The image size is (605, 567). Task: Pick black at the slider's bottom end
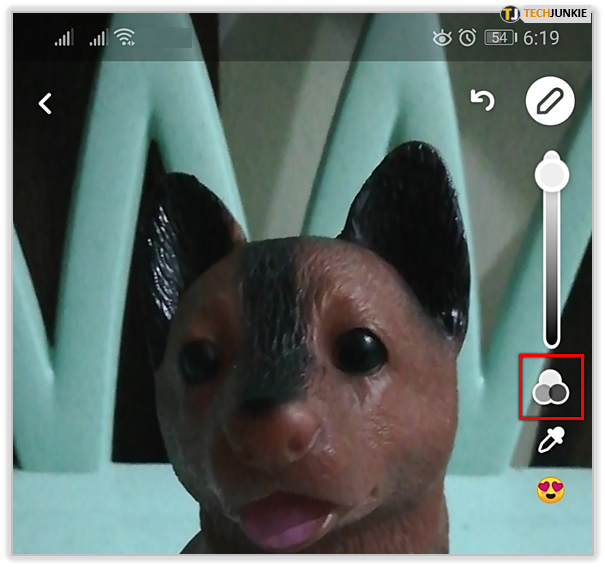coord(551,340)
